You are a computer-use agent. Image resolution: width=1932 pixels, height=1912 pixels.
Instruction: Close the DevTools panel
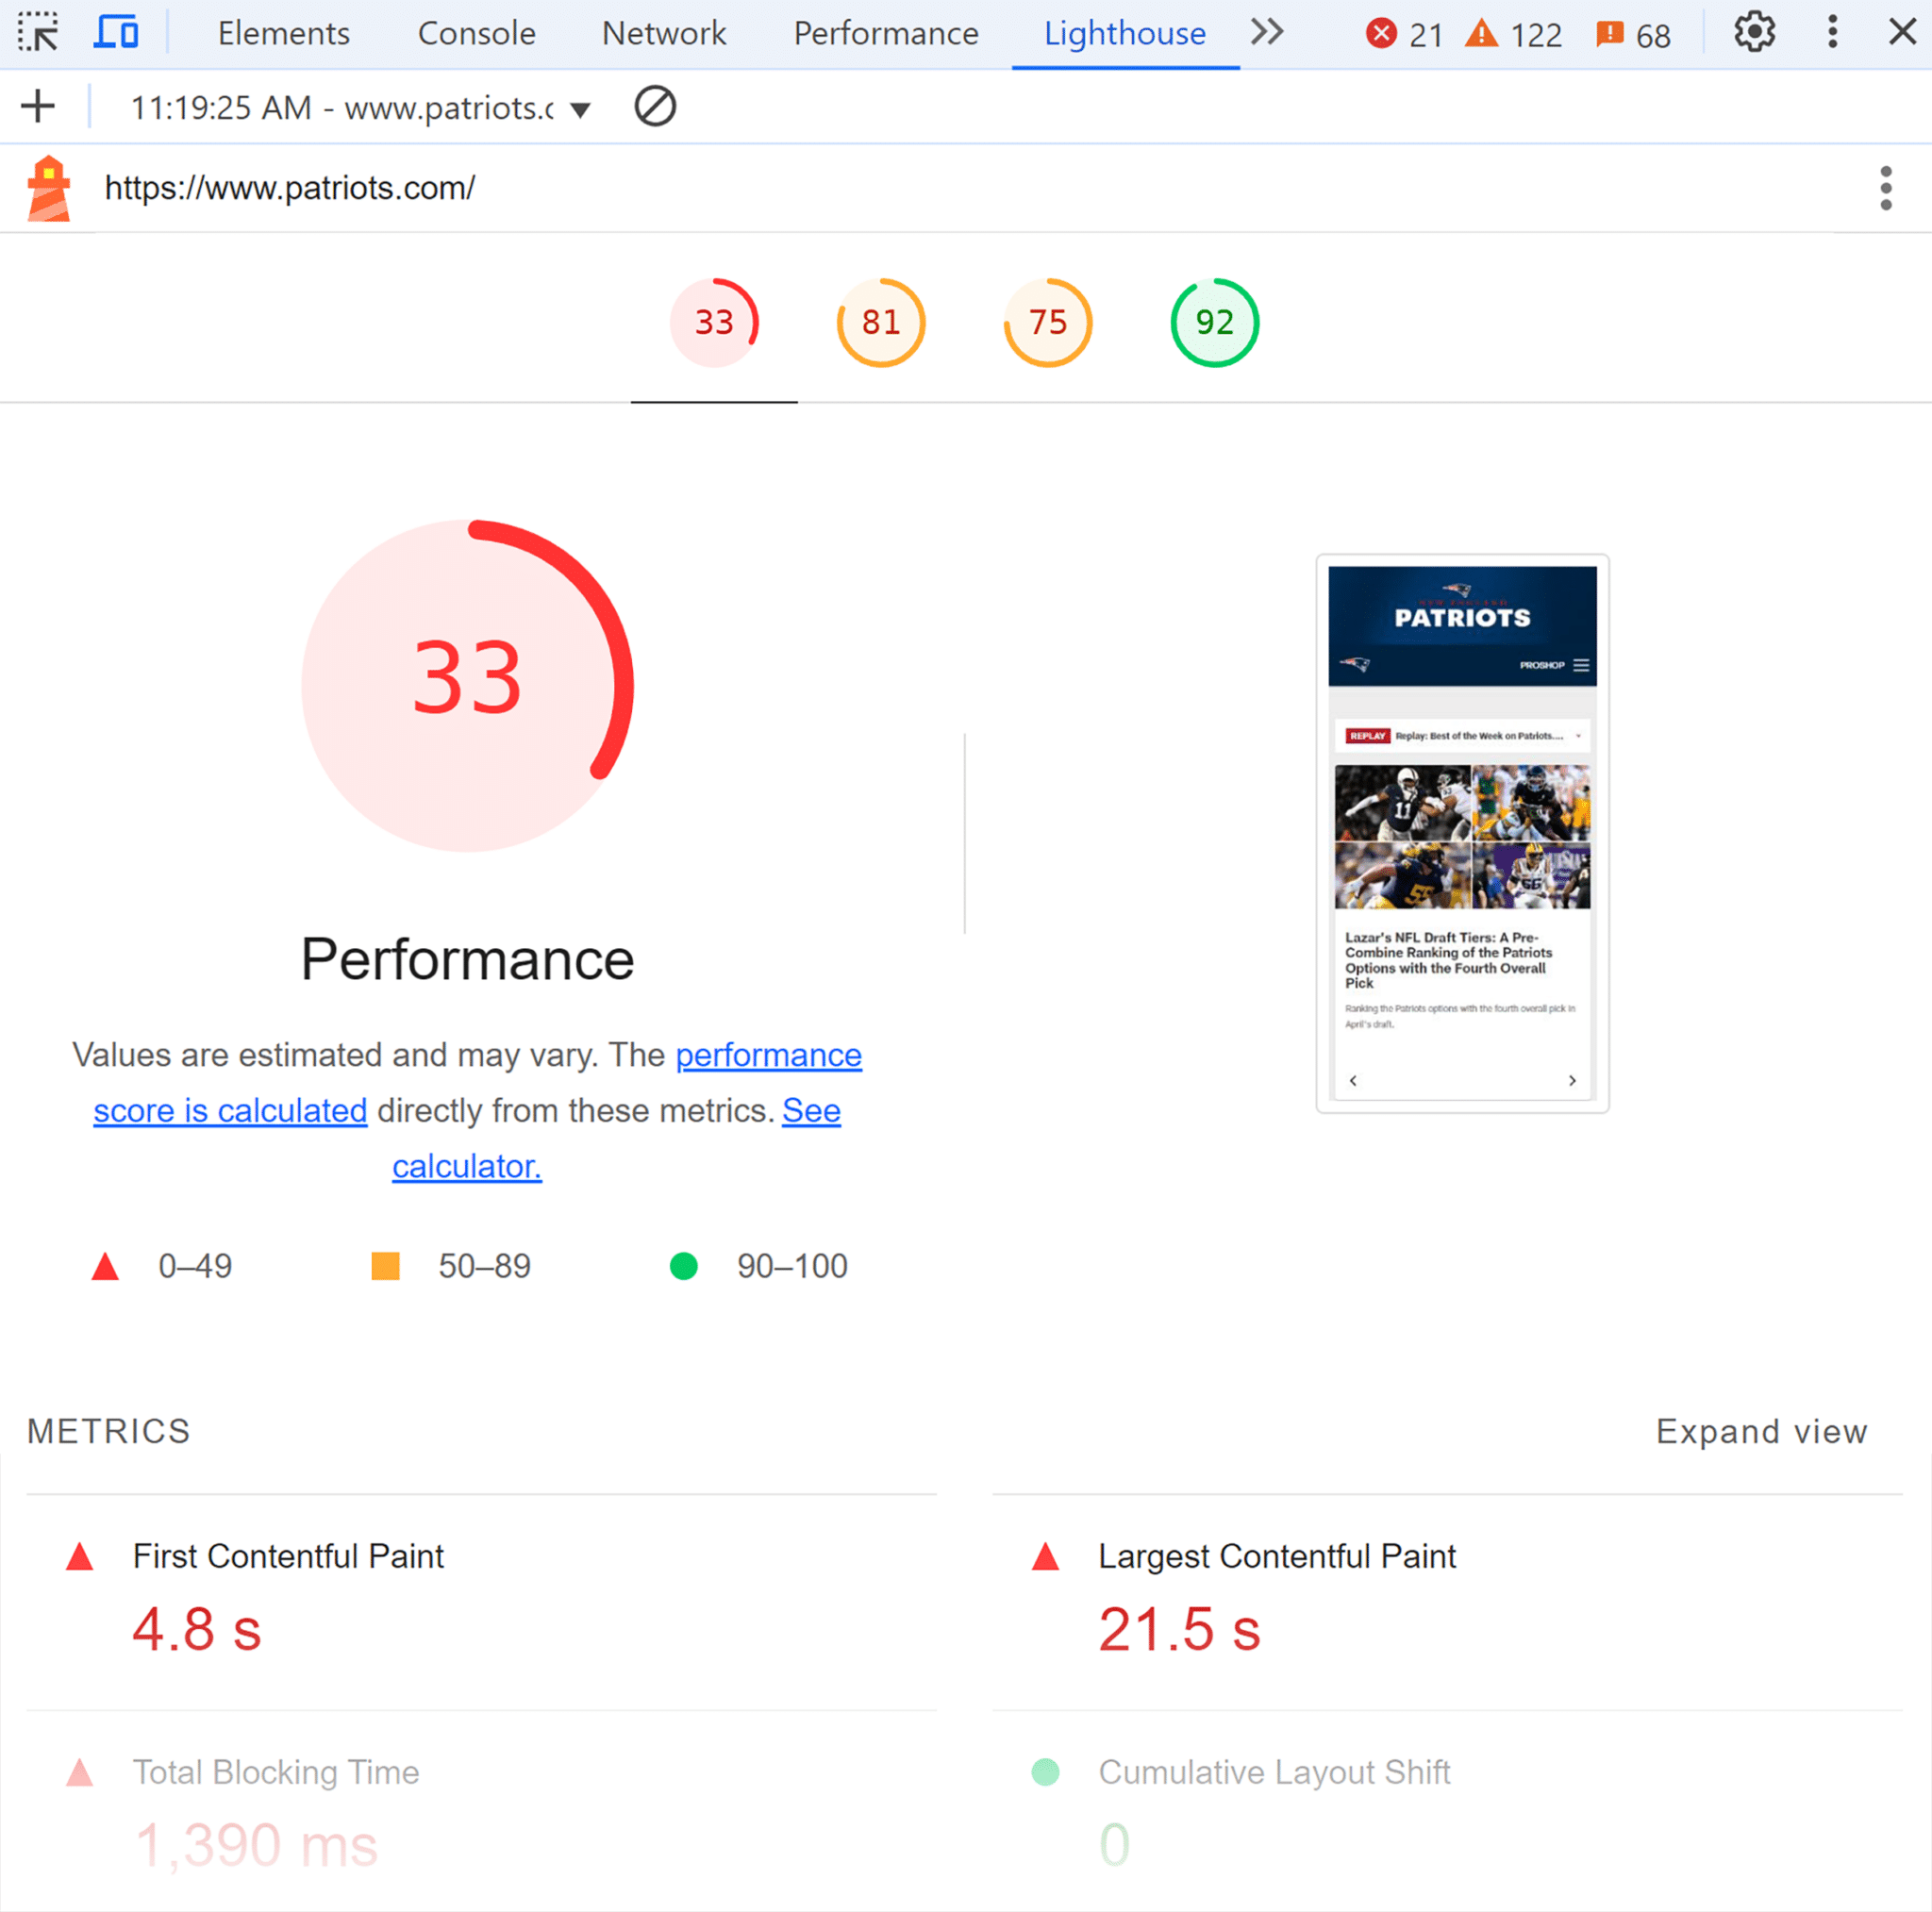1902,32
